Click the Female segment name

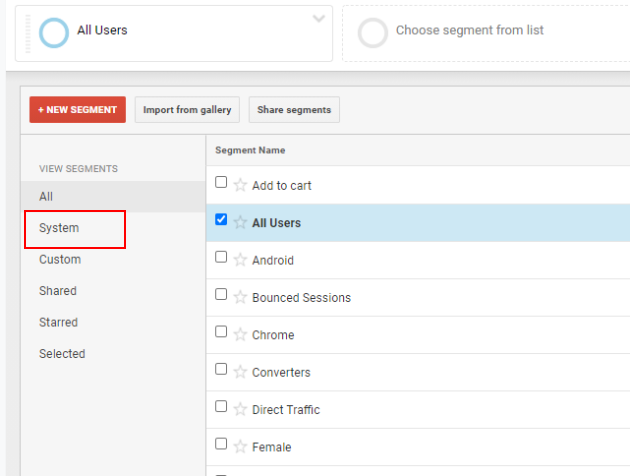272,447
